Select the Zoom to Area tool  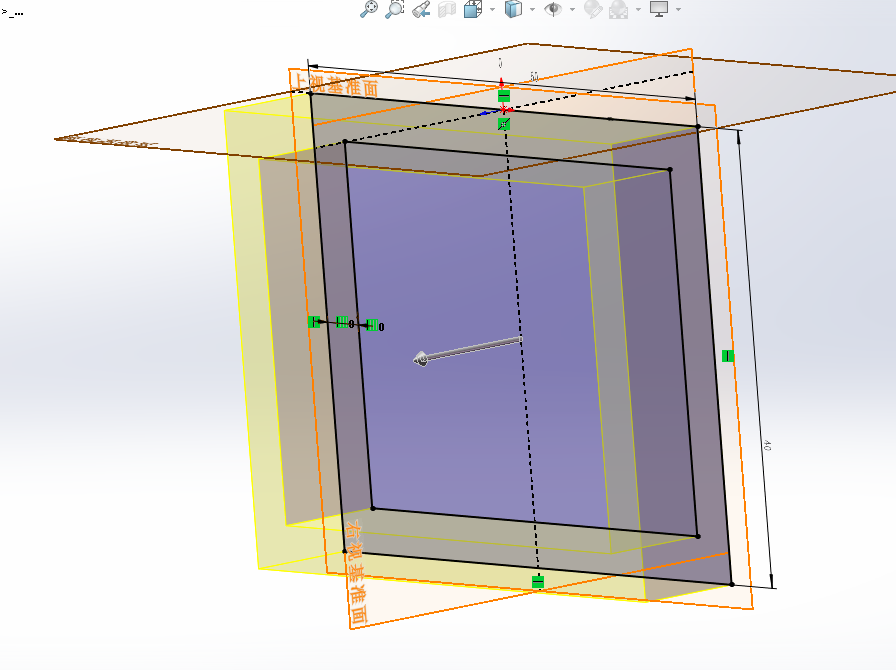point(395,9)
